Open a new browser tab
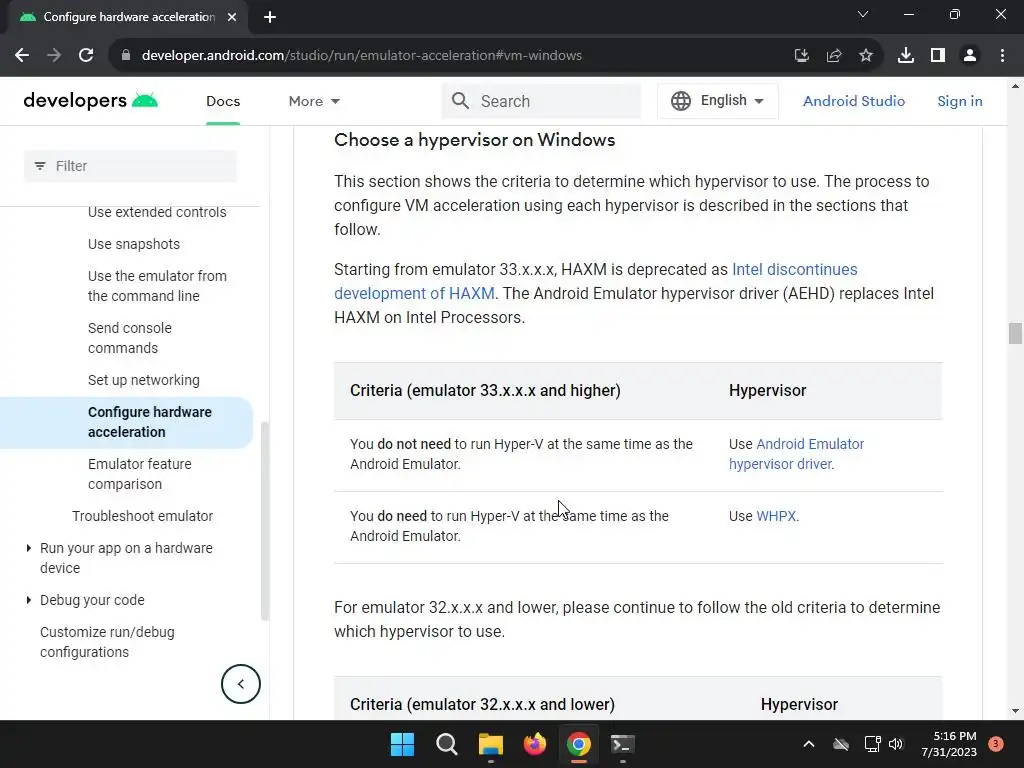 (x=270, y=17)
